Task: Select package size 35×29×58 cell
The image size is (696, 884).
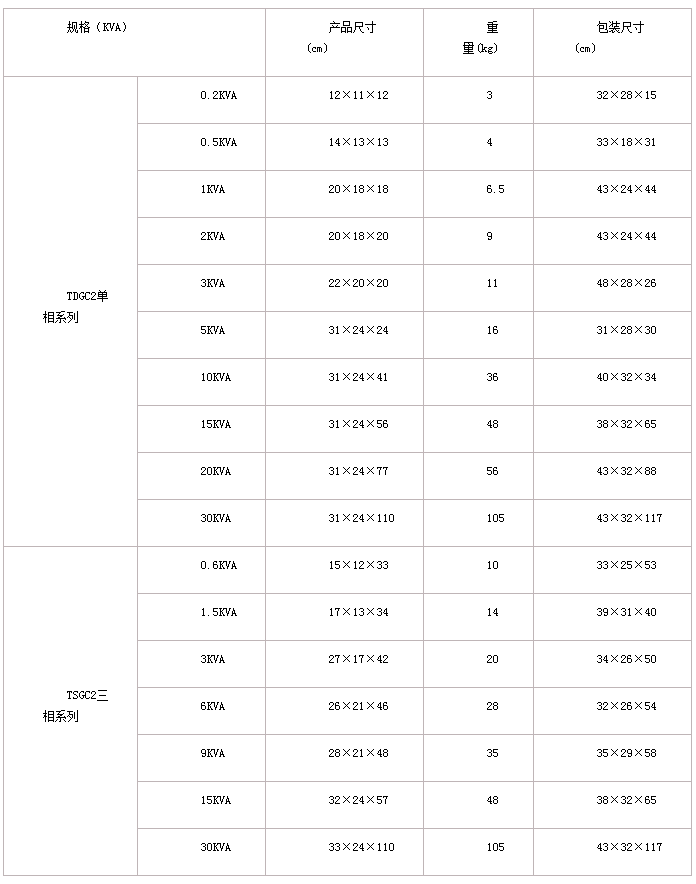Action: [626, 753]
